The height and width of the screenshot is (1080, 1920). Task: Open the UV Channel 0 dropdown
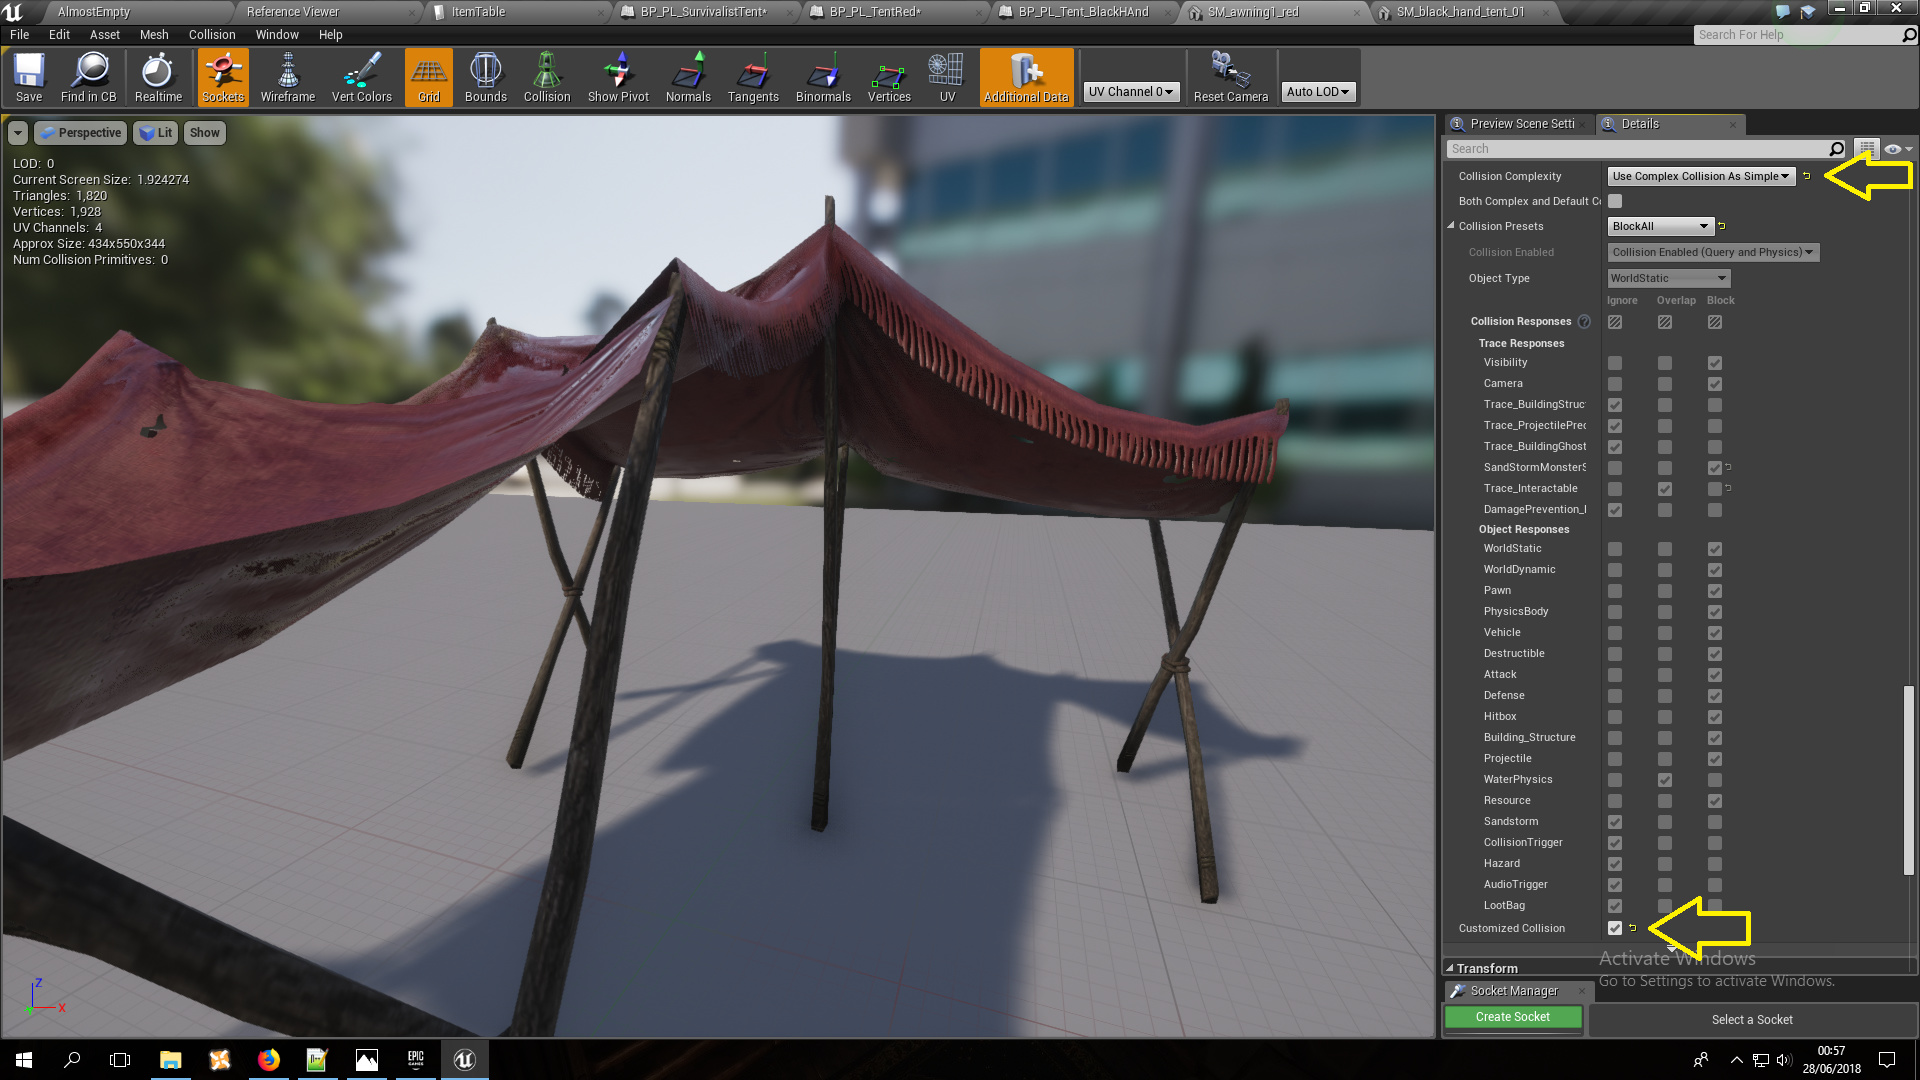point(1131,92)
